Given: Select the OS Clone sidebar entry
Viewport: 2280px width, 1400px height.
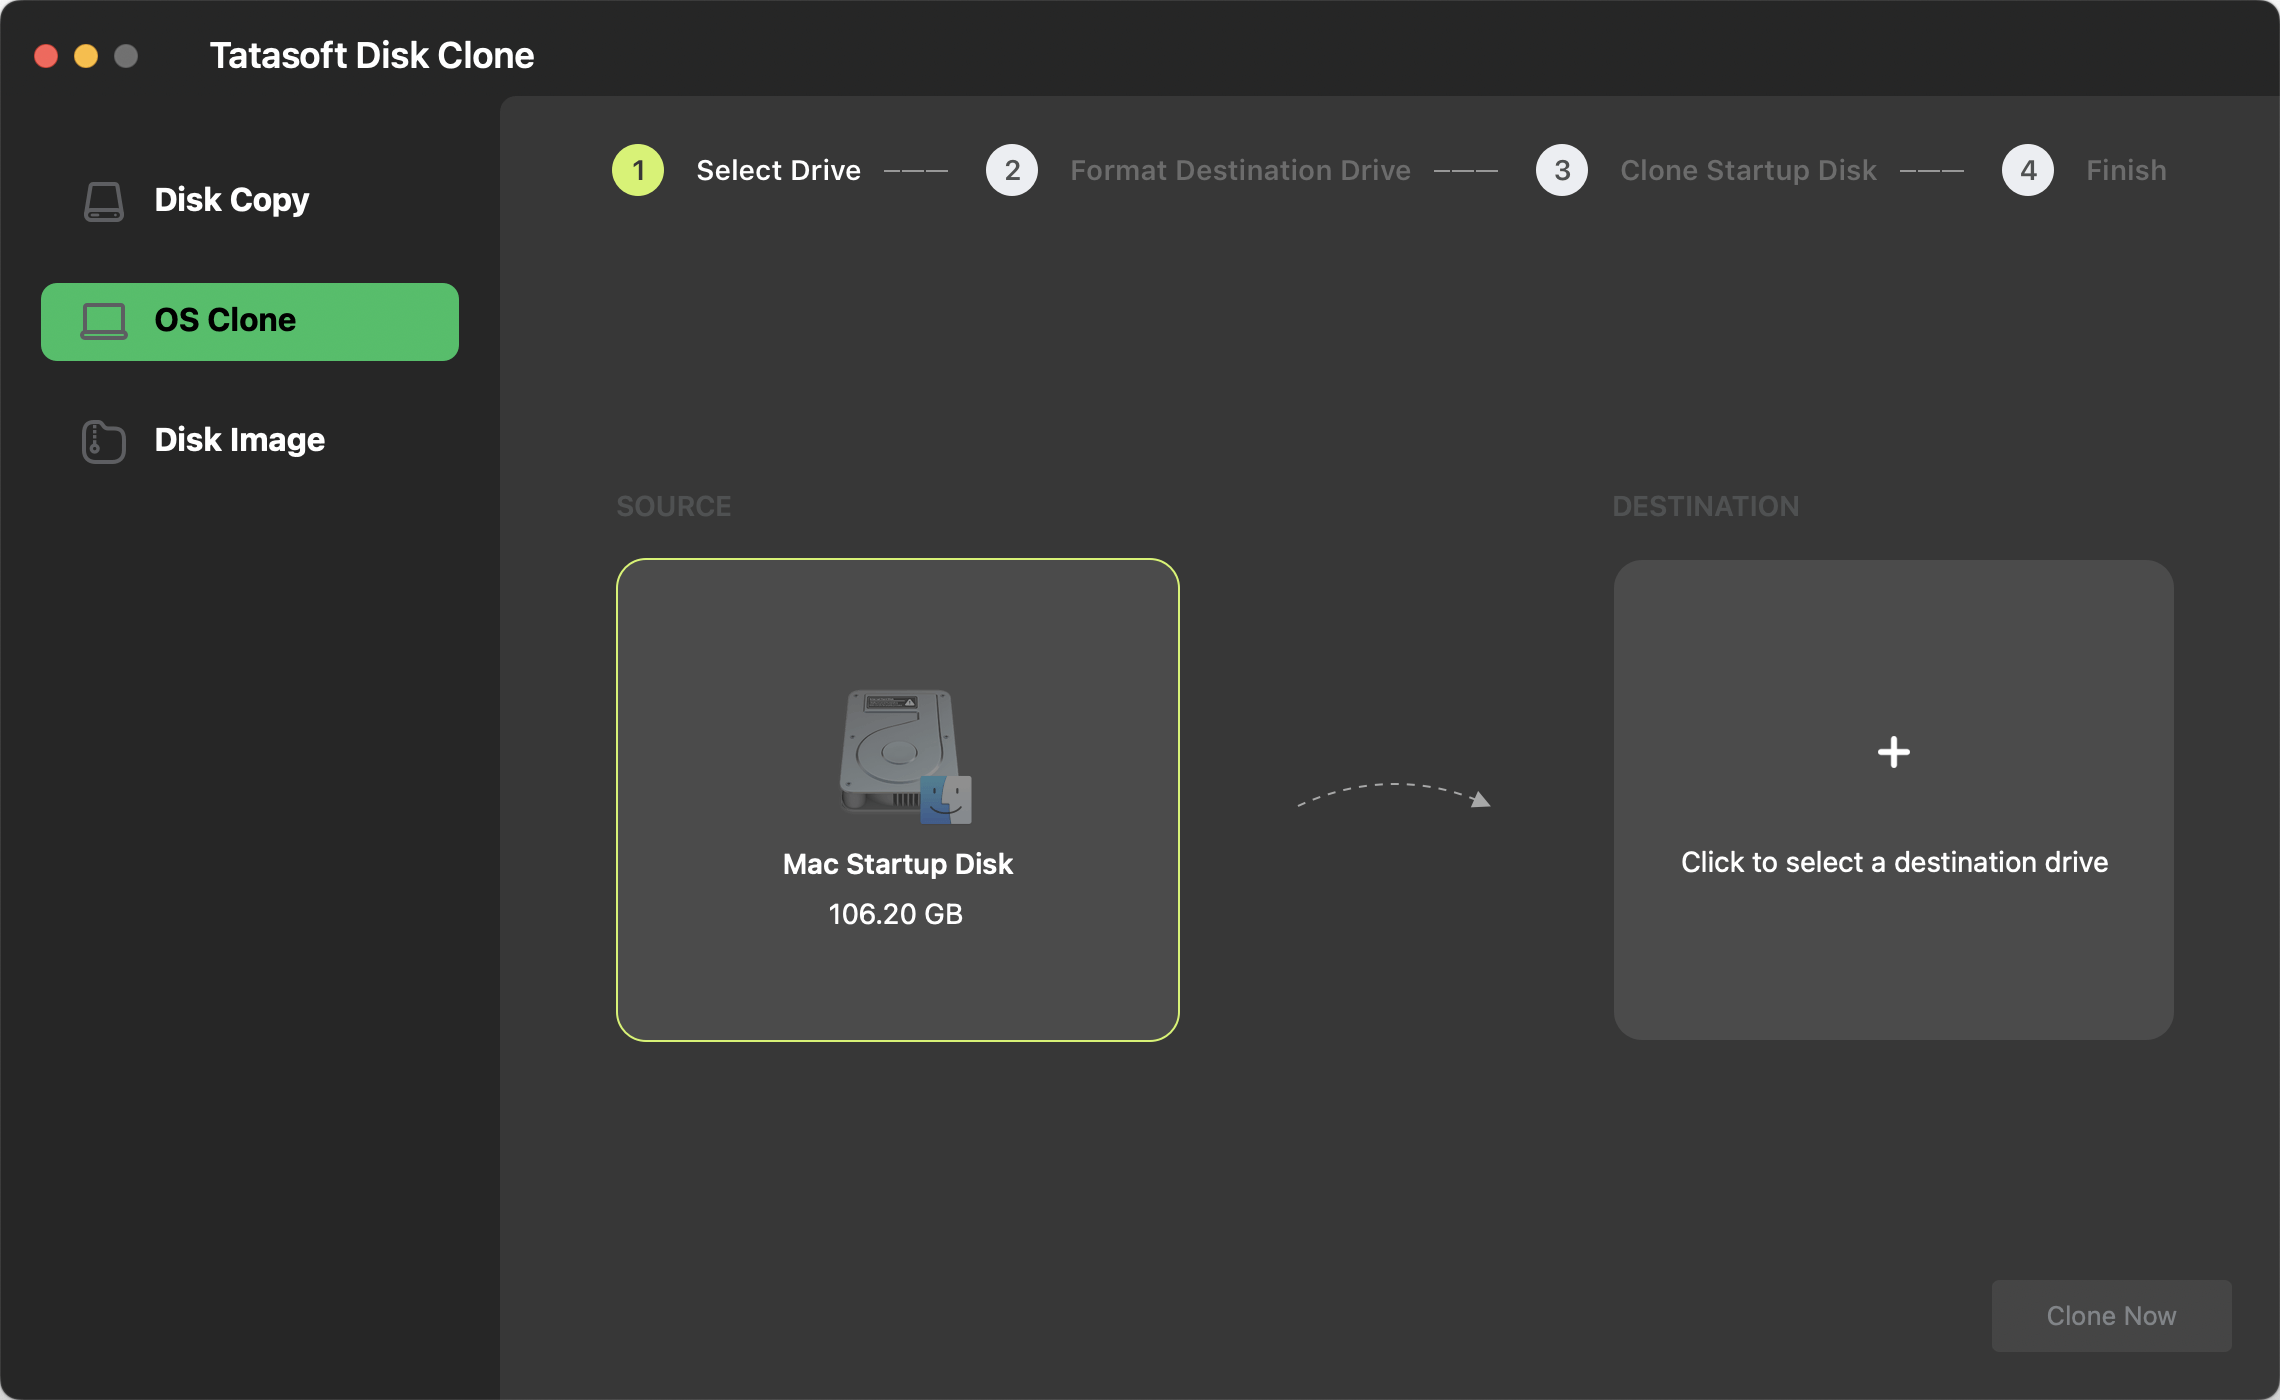Looking at the screenshot, I should point(249,320).
